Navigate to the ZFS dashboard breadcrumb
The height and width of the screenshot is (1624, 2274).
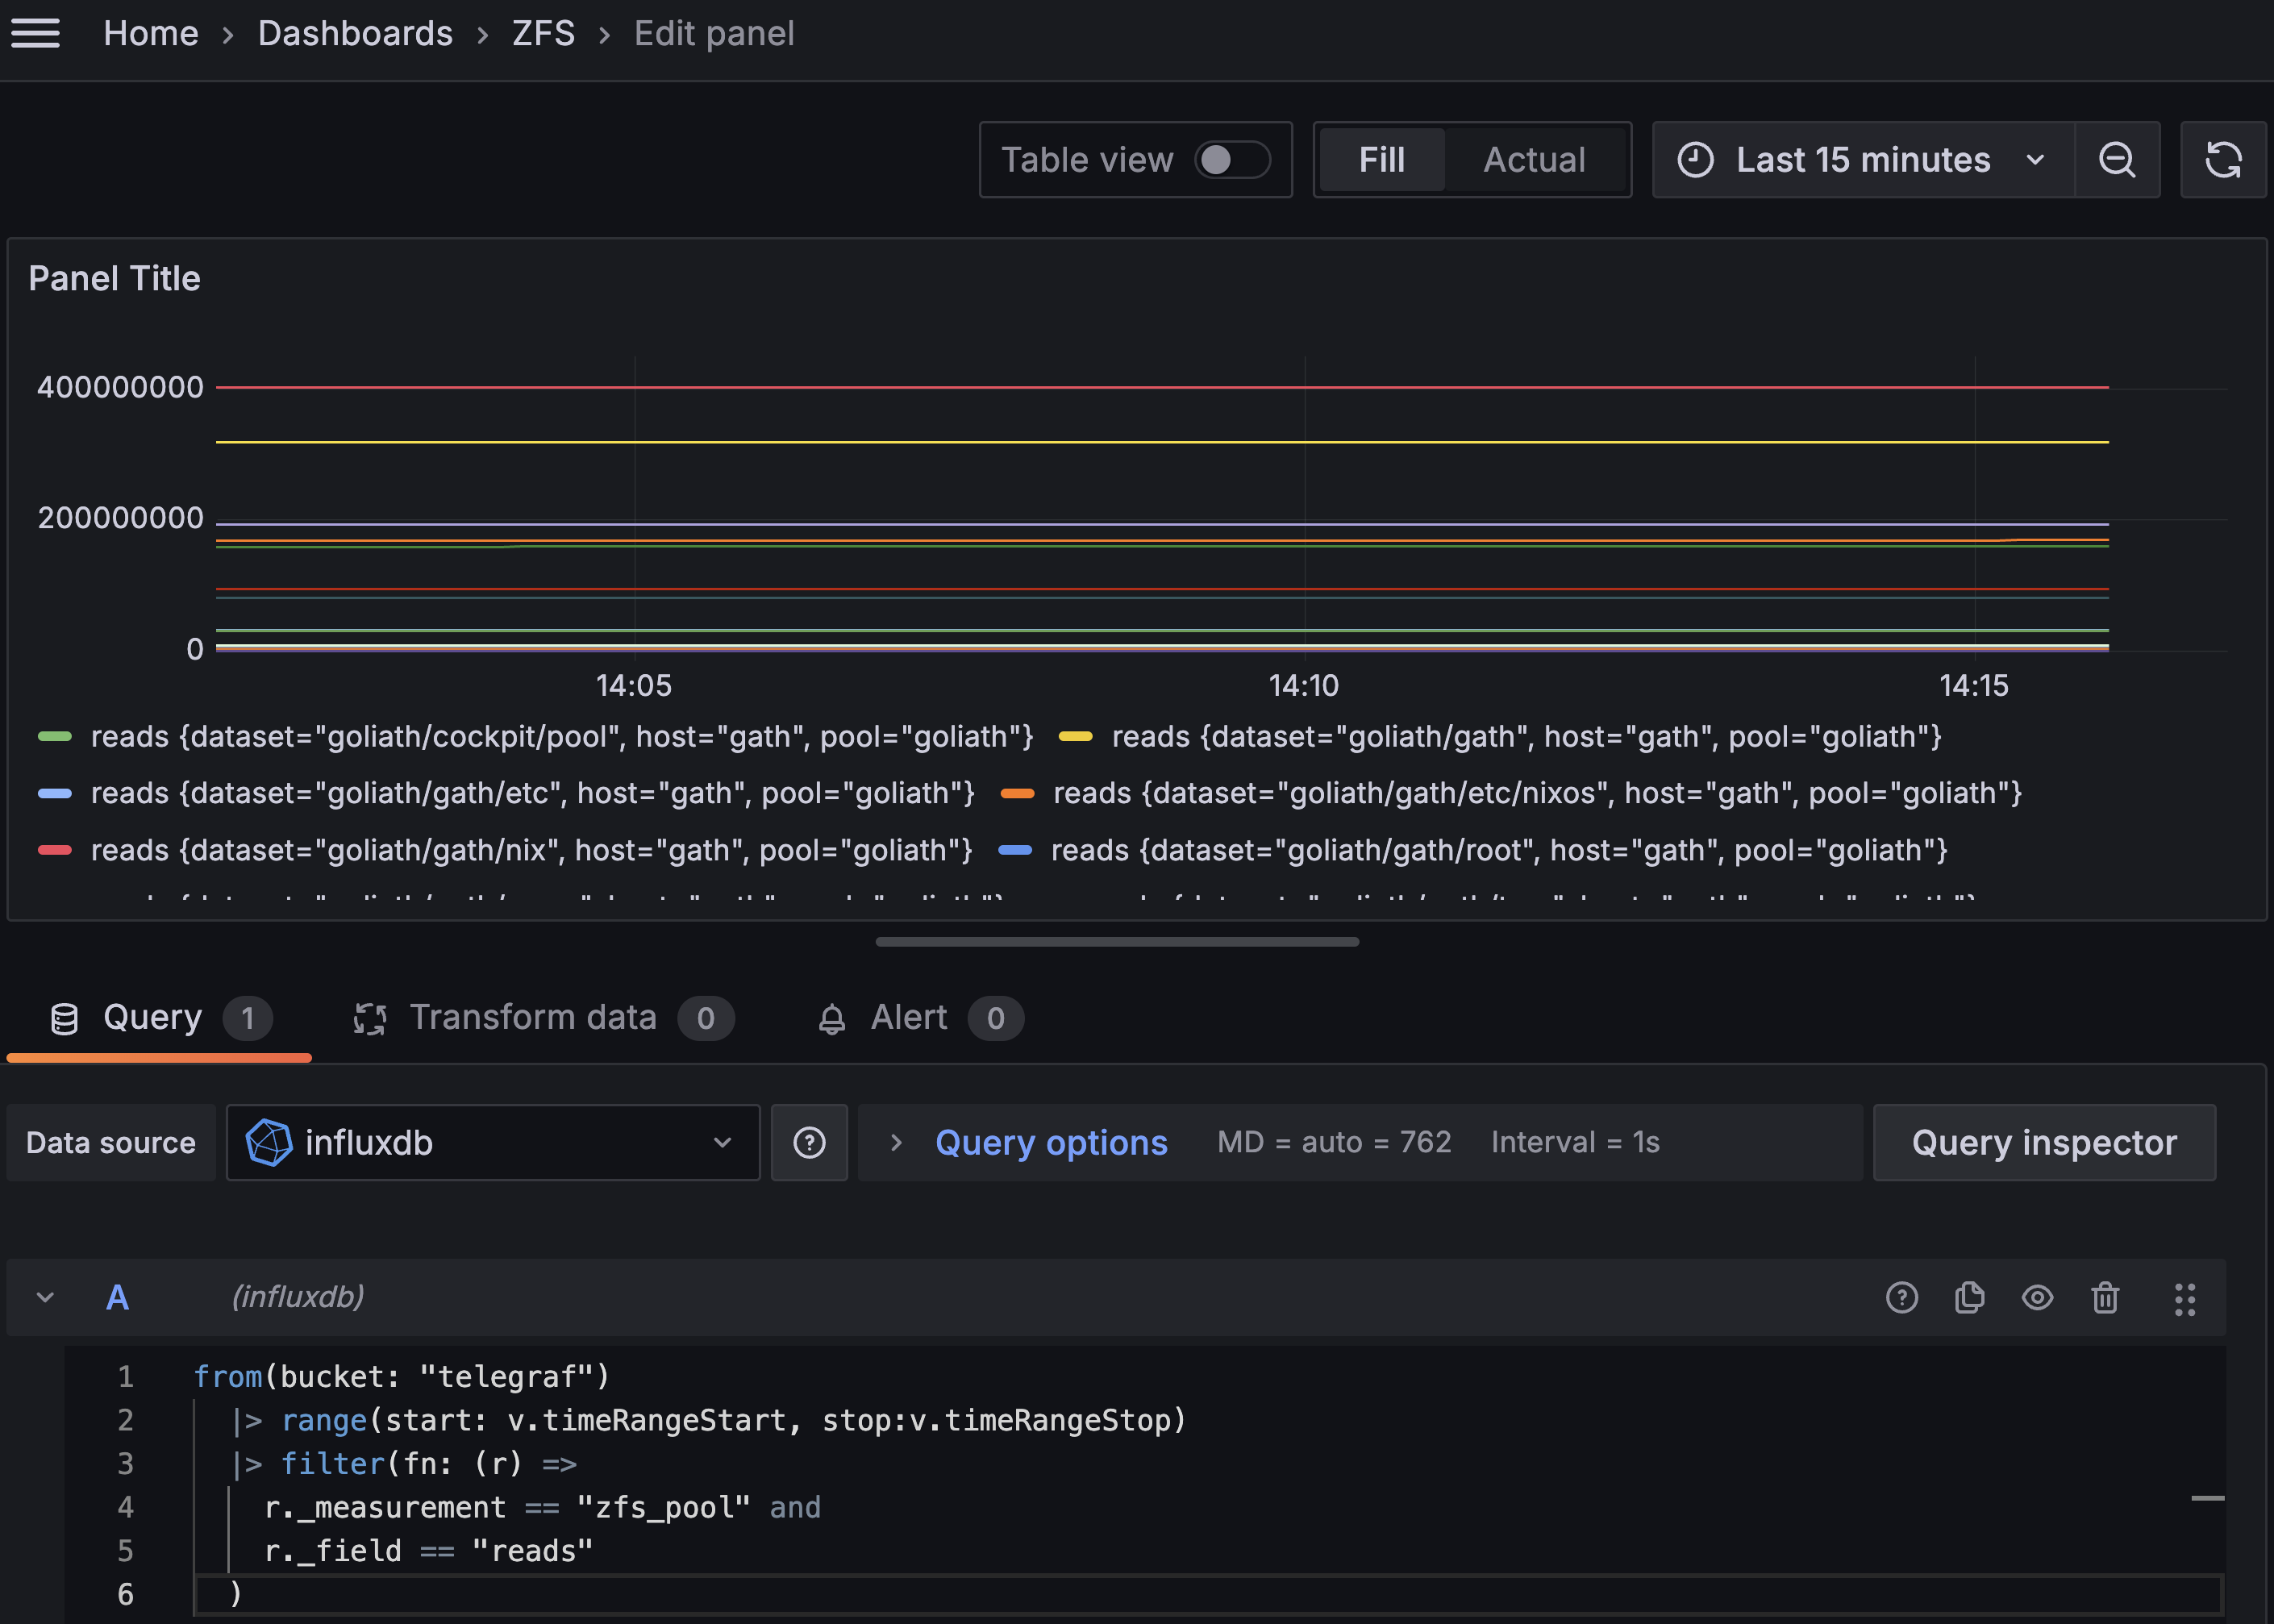point(542,33)
